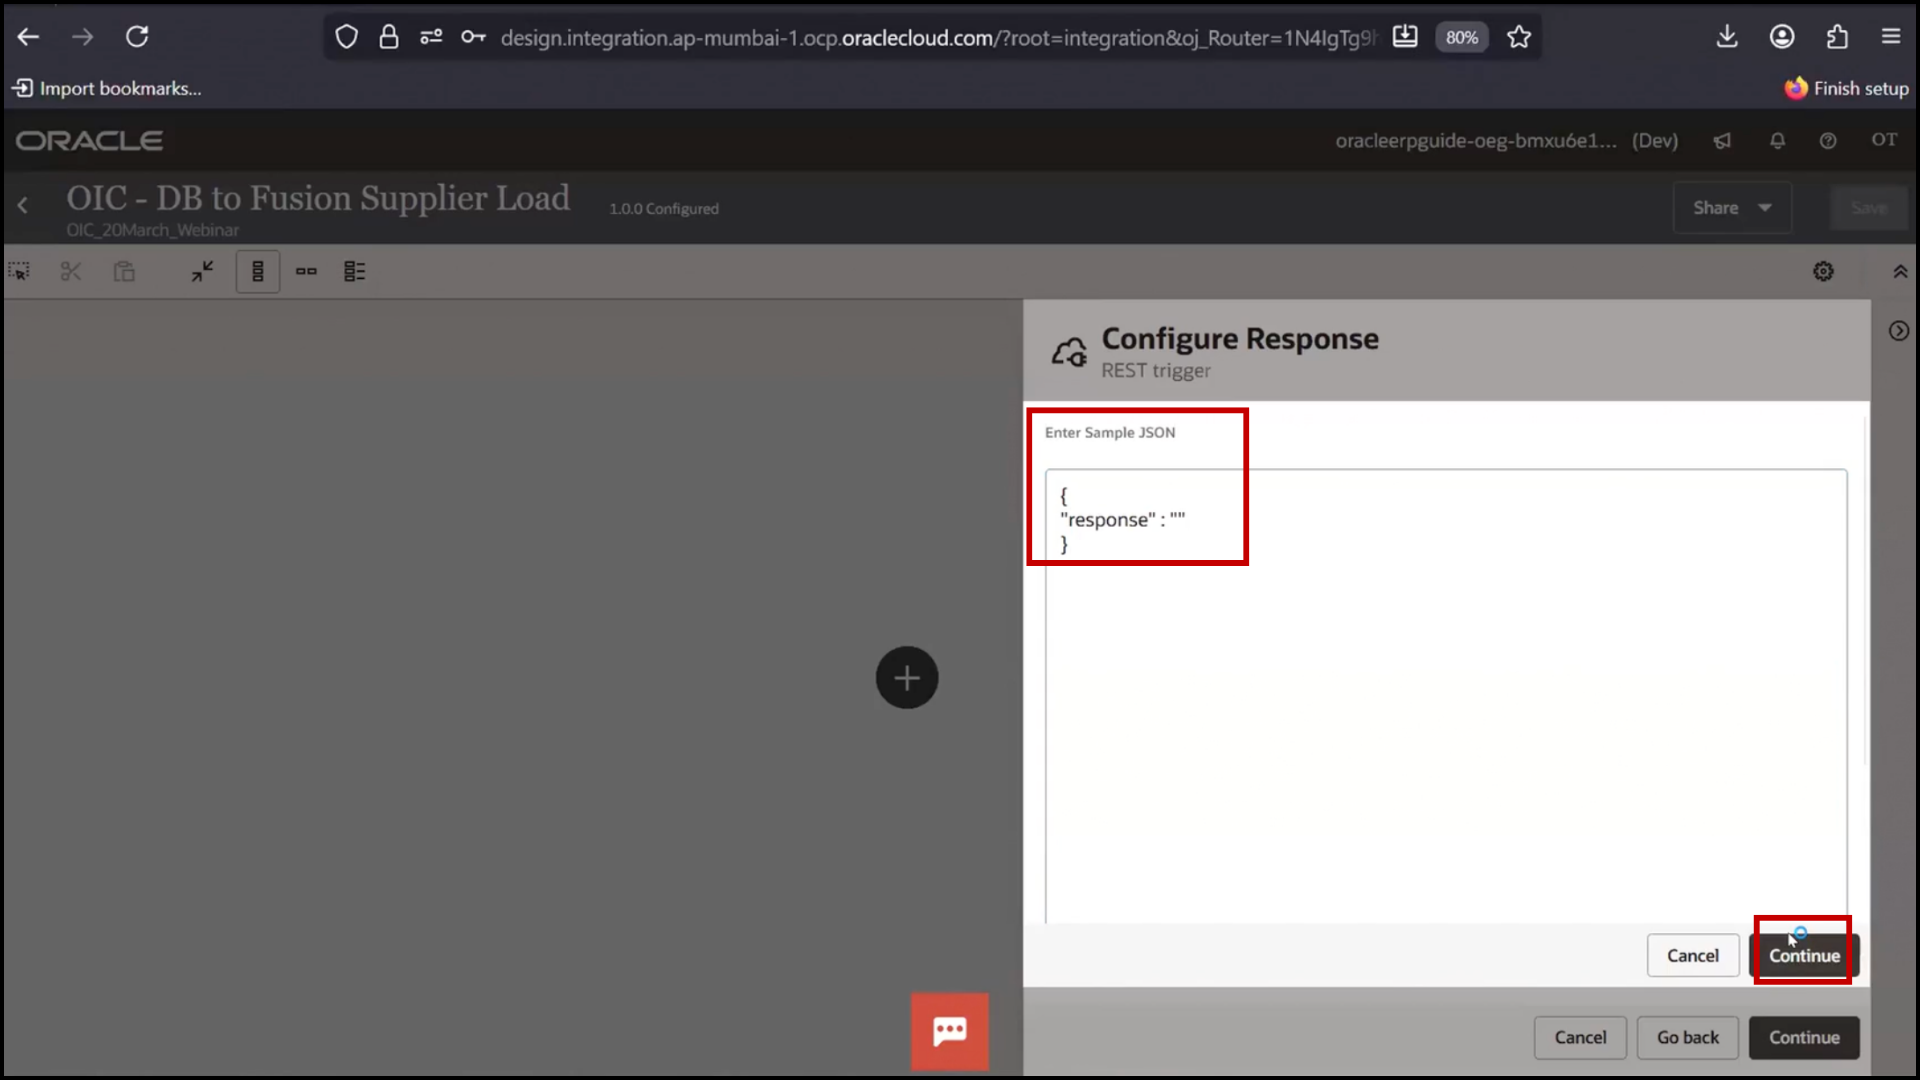Click the browser address bar URL

tap(938, 38)
